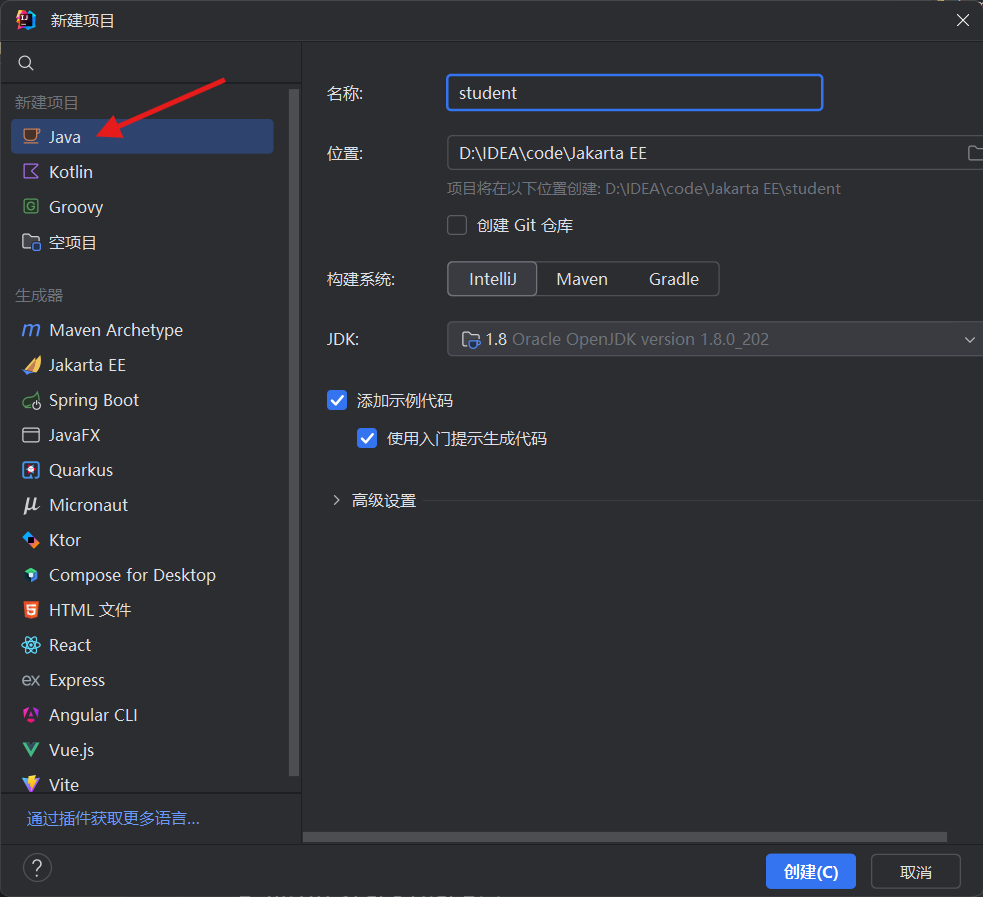983x897 pixels.
Task: Click the Maven Archetype m icon
Action: pyautogui.click(x=31, y=330)
